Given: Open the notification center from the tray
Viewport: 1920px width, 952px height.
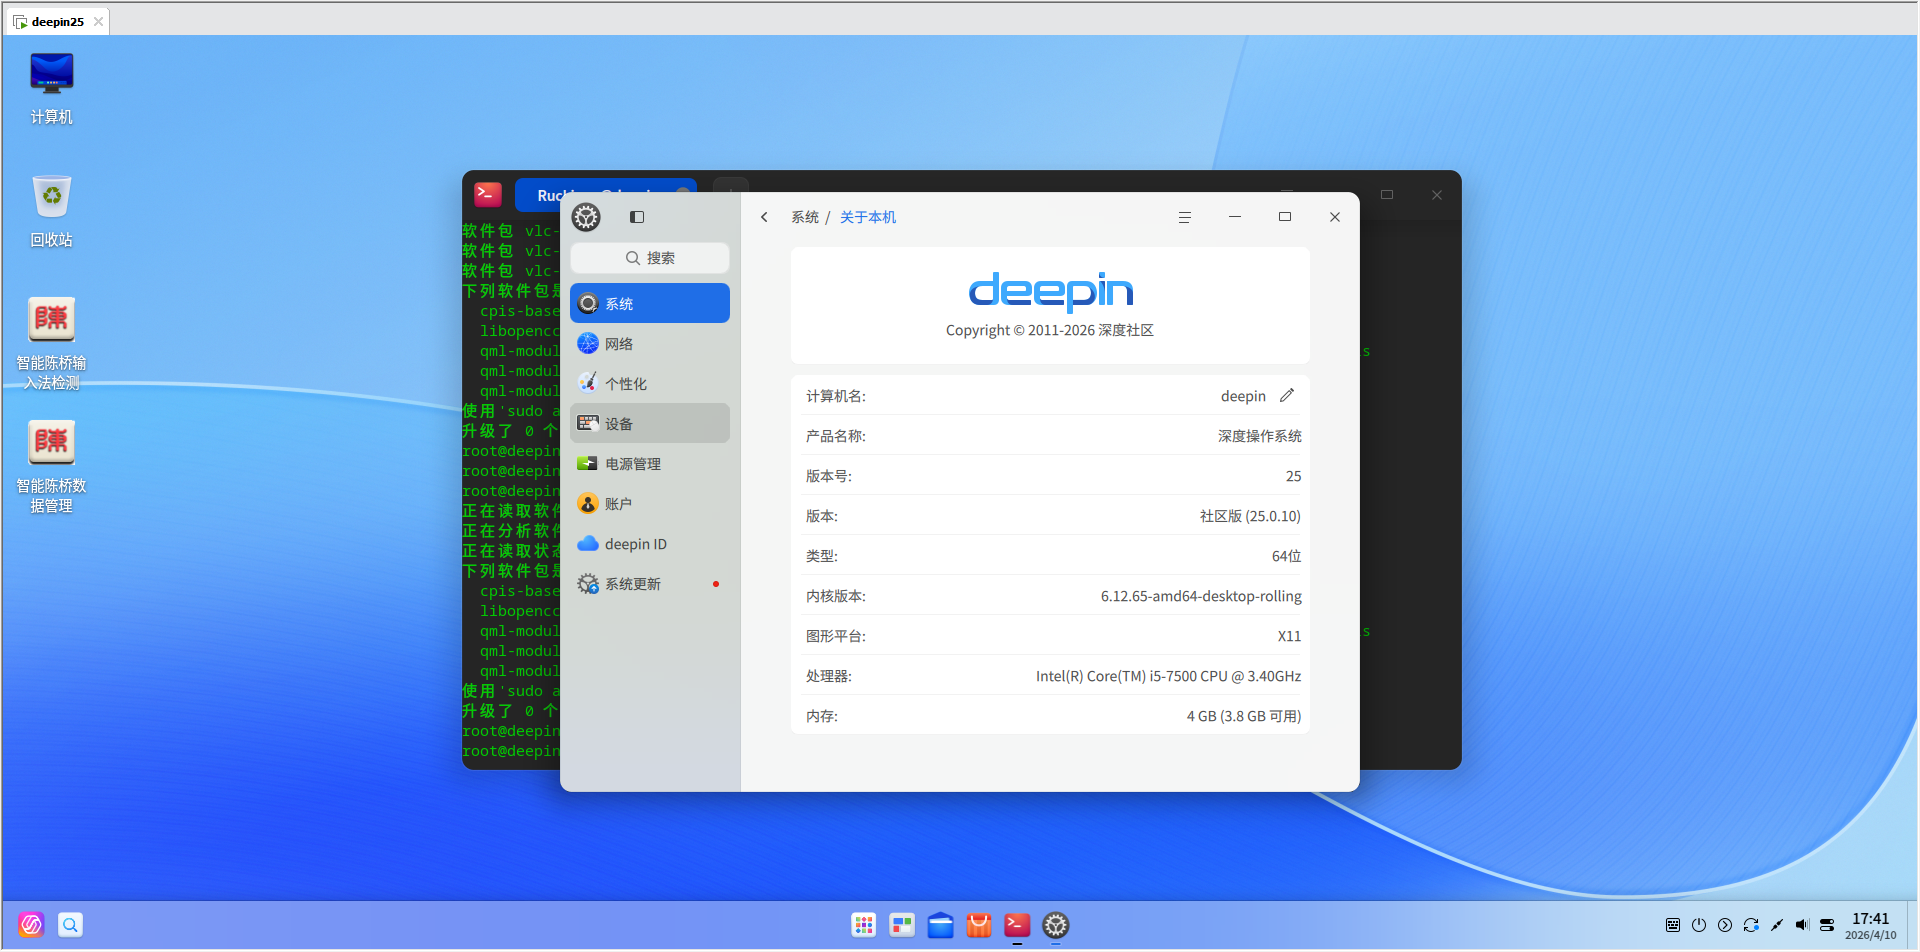Looking at the screenshot, I should click(1827, 925).
